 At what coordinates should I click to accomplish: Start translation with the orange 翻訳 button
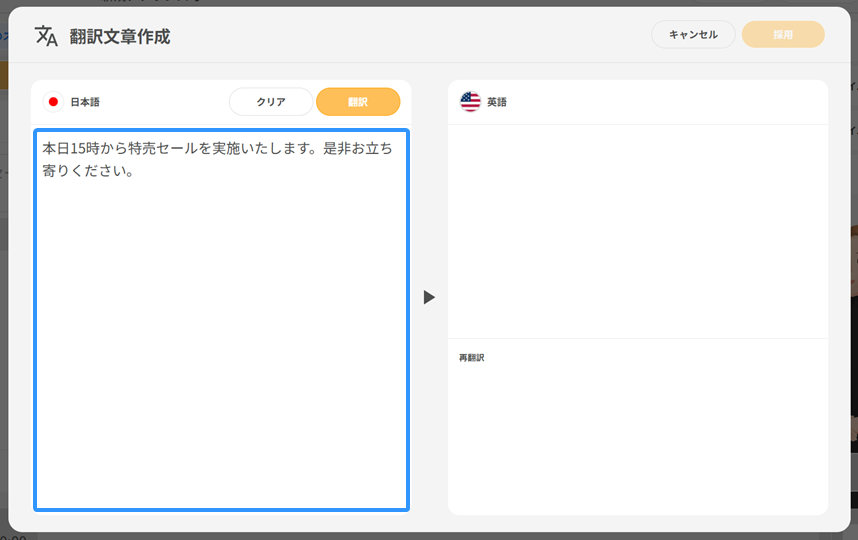click(x=358, y=102)
